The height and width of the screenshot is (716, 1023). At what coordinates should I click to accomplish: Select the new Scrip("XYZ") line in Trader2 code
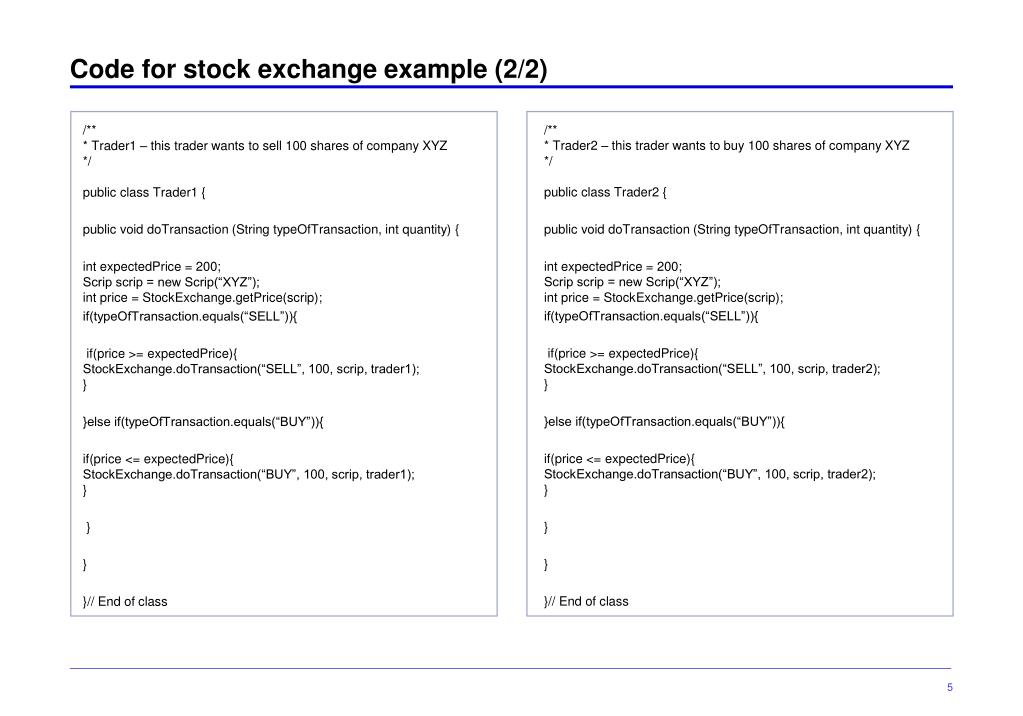coord(632,282)
